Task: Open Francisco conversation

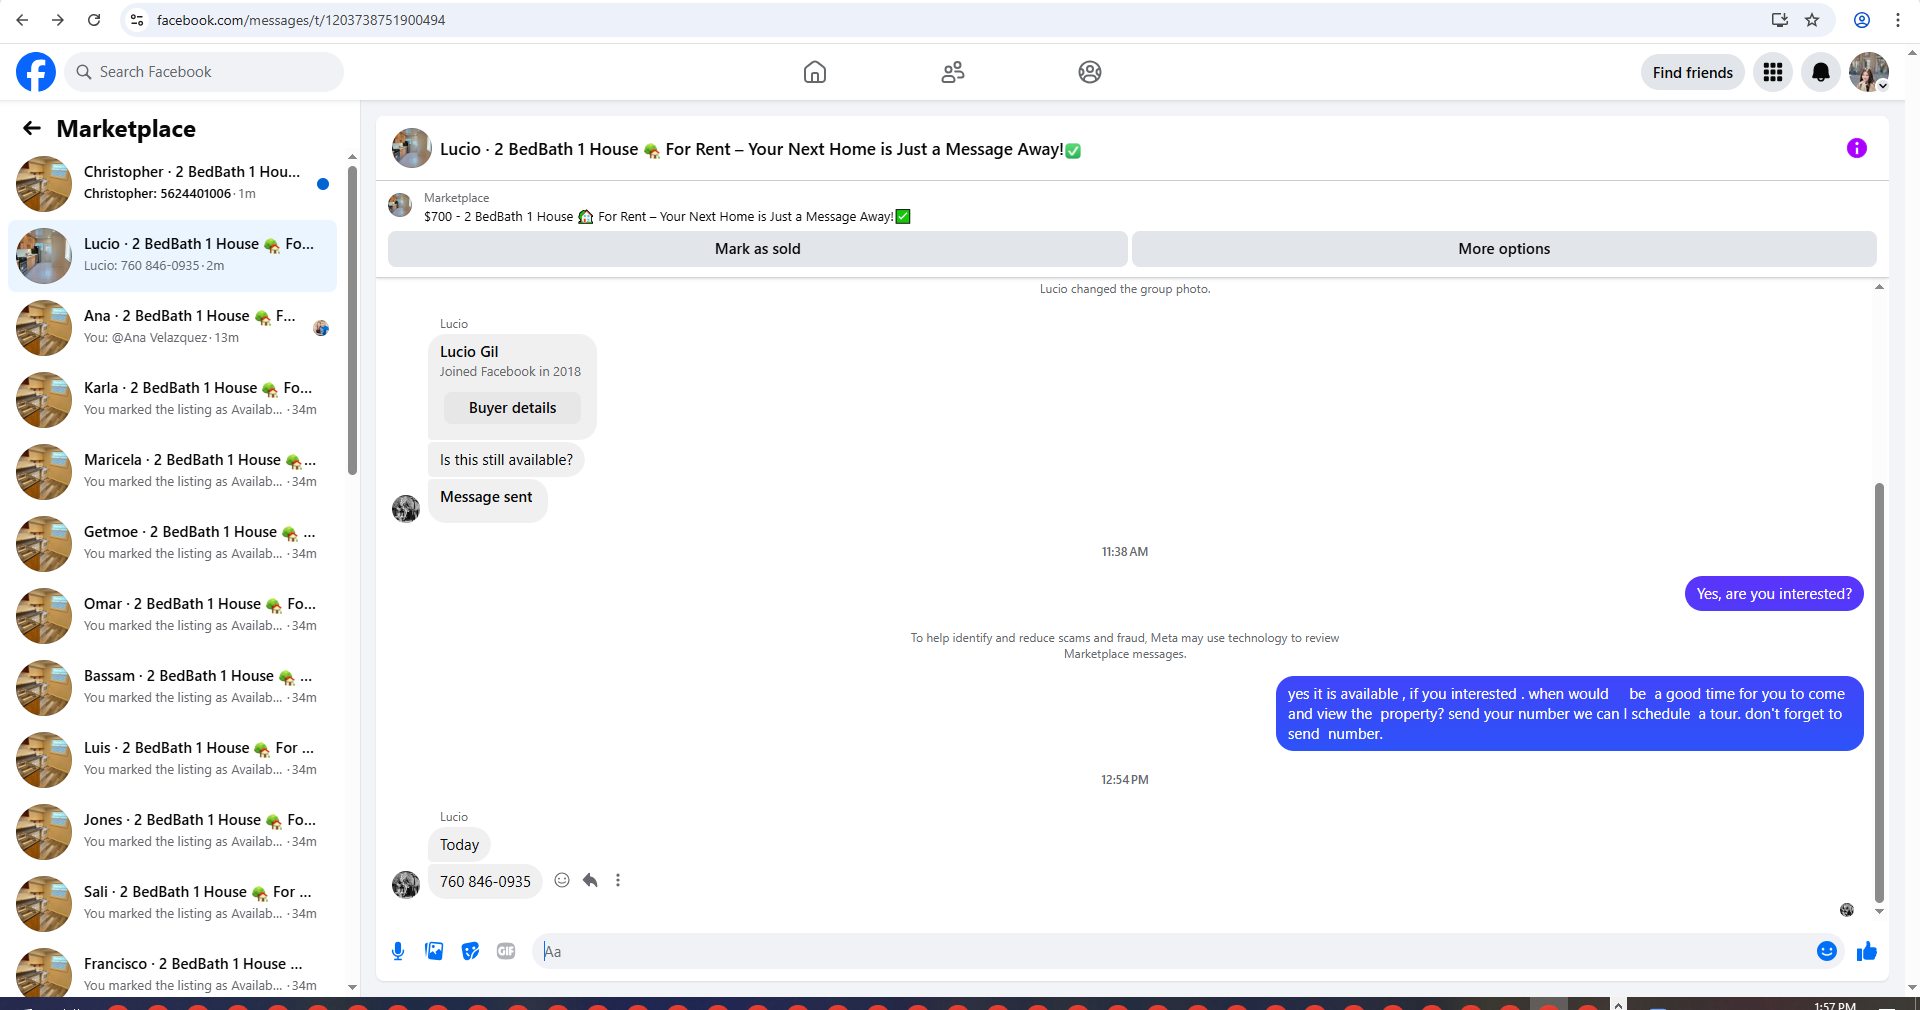Action: pos(172,971)
